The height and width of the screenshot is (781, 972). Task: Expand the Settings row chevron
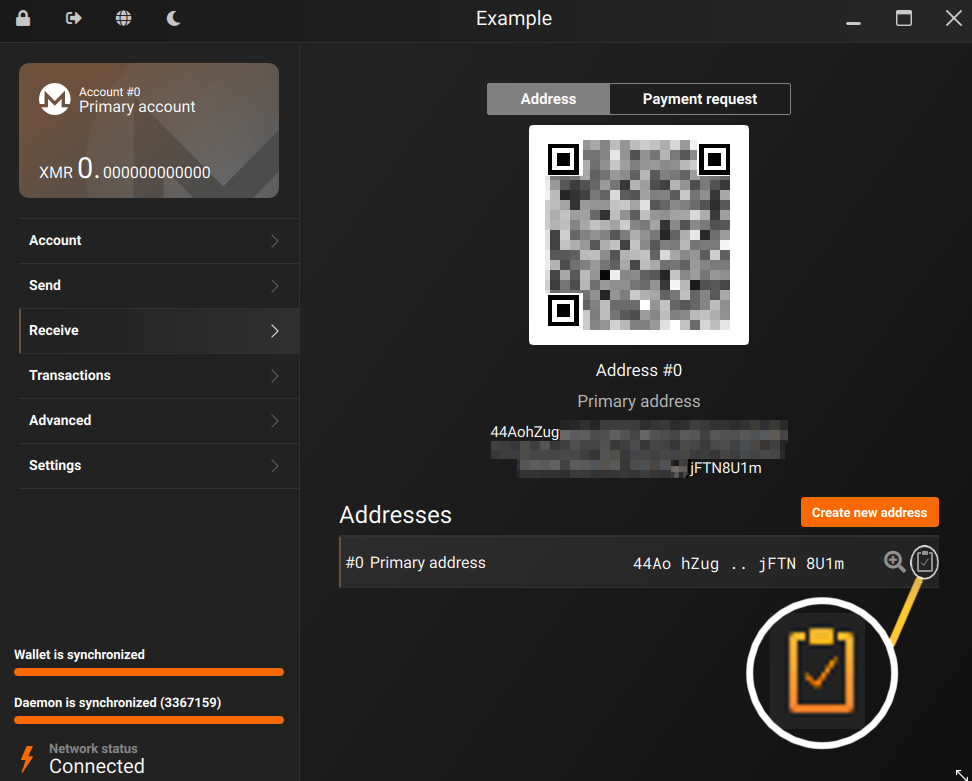click(x=275, y=466)
